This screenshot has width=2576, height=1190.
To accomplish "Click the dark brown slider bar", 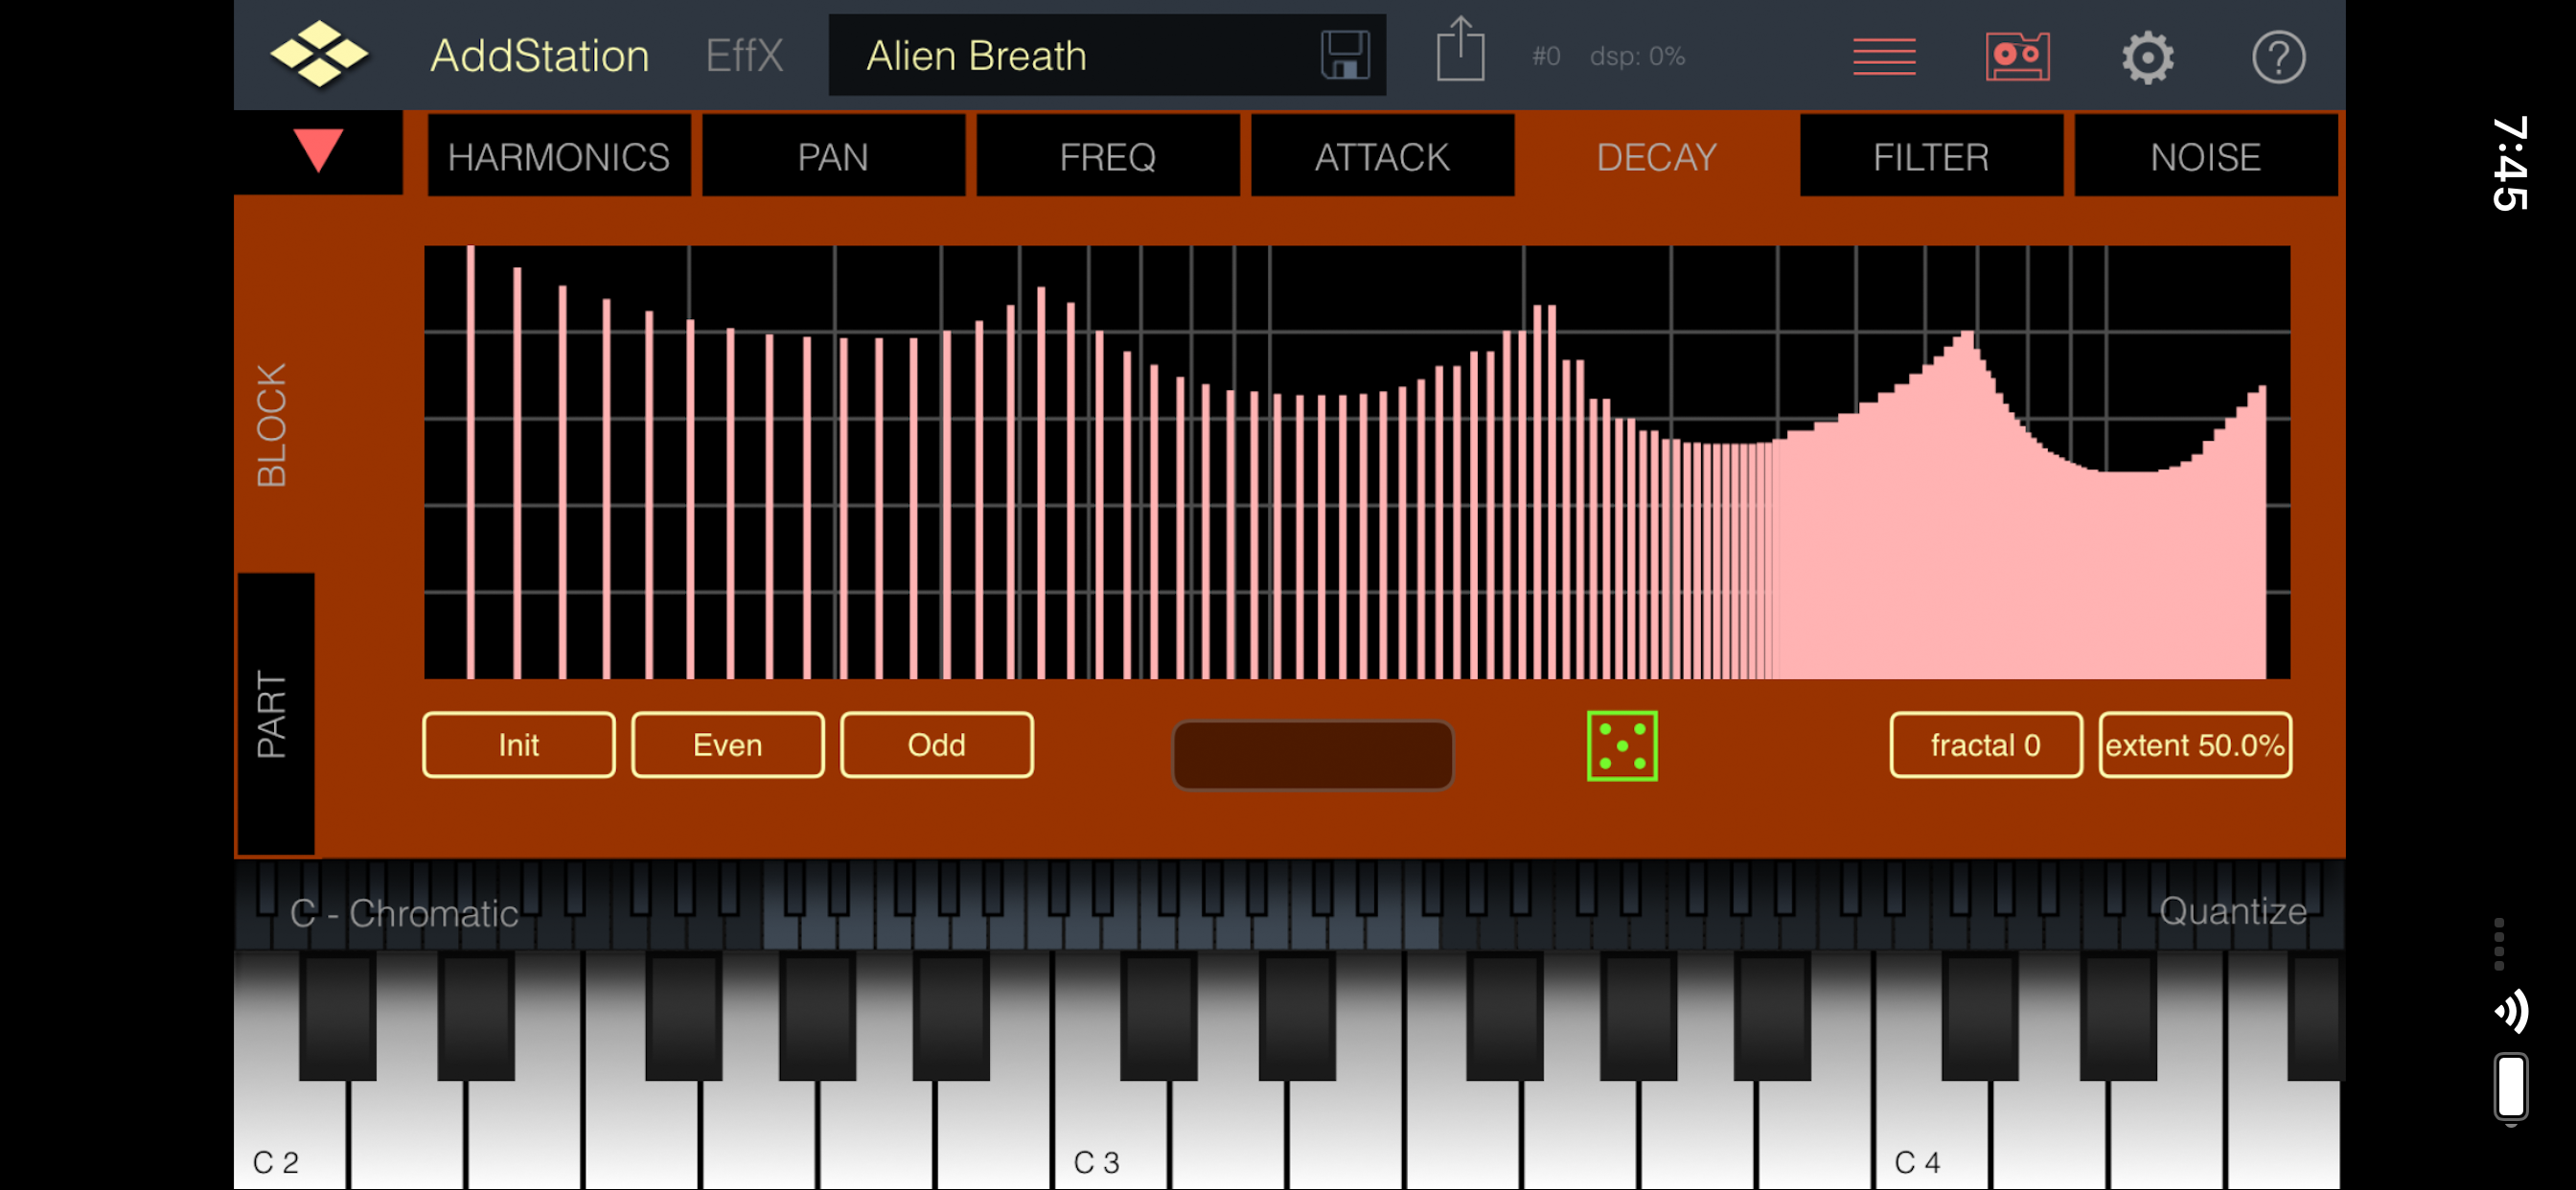I will pyautogui.click(x=1312, y=755).
